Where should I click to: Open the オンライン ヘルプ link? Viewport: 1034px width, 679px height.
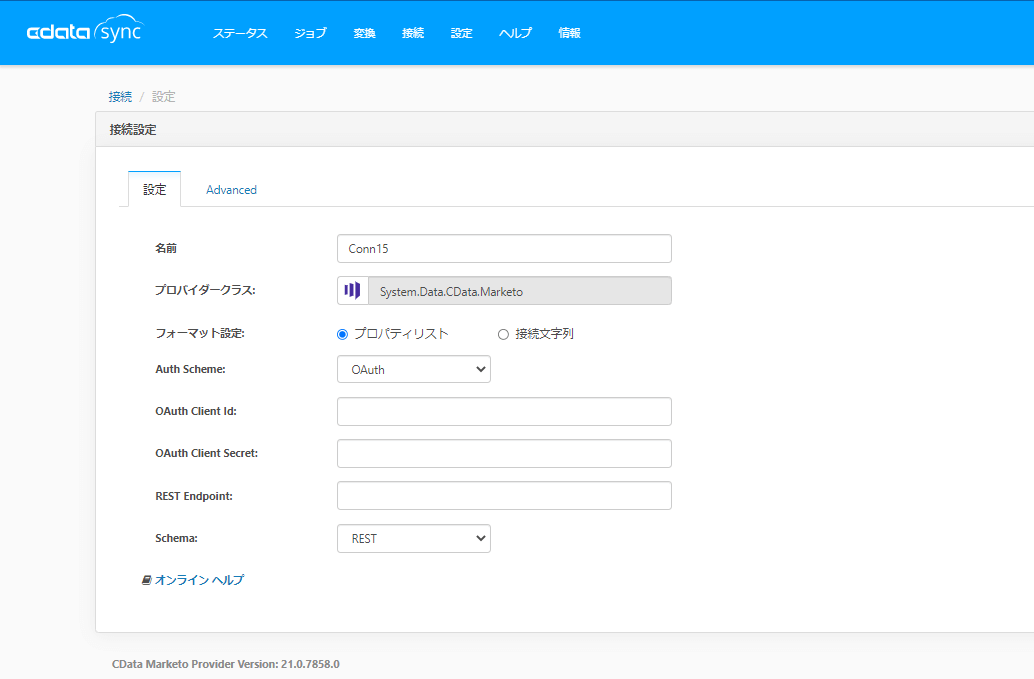click(199, 580)
